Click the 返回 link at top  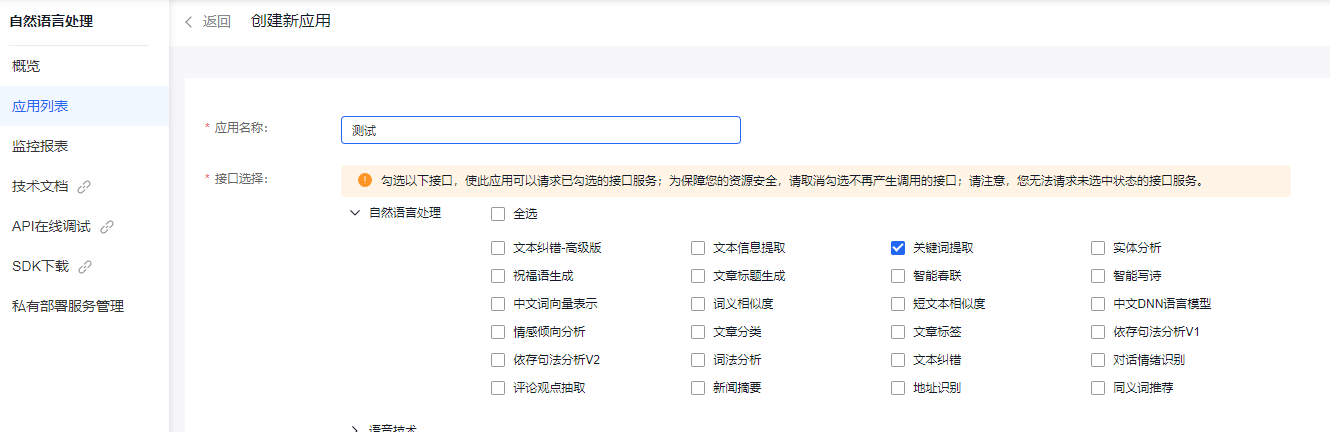[x=217, y=22]
